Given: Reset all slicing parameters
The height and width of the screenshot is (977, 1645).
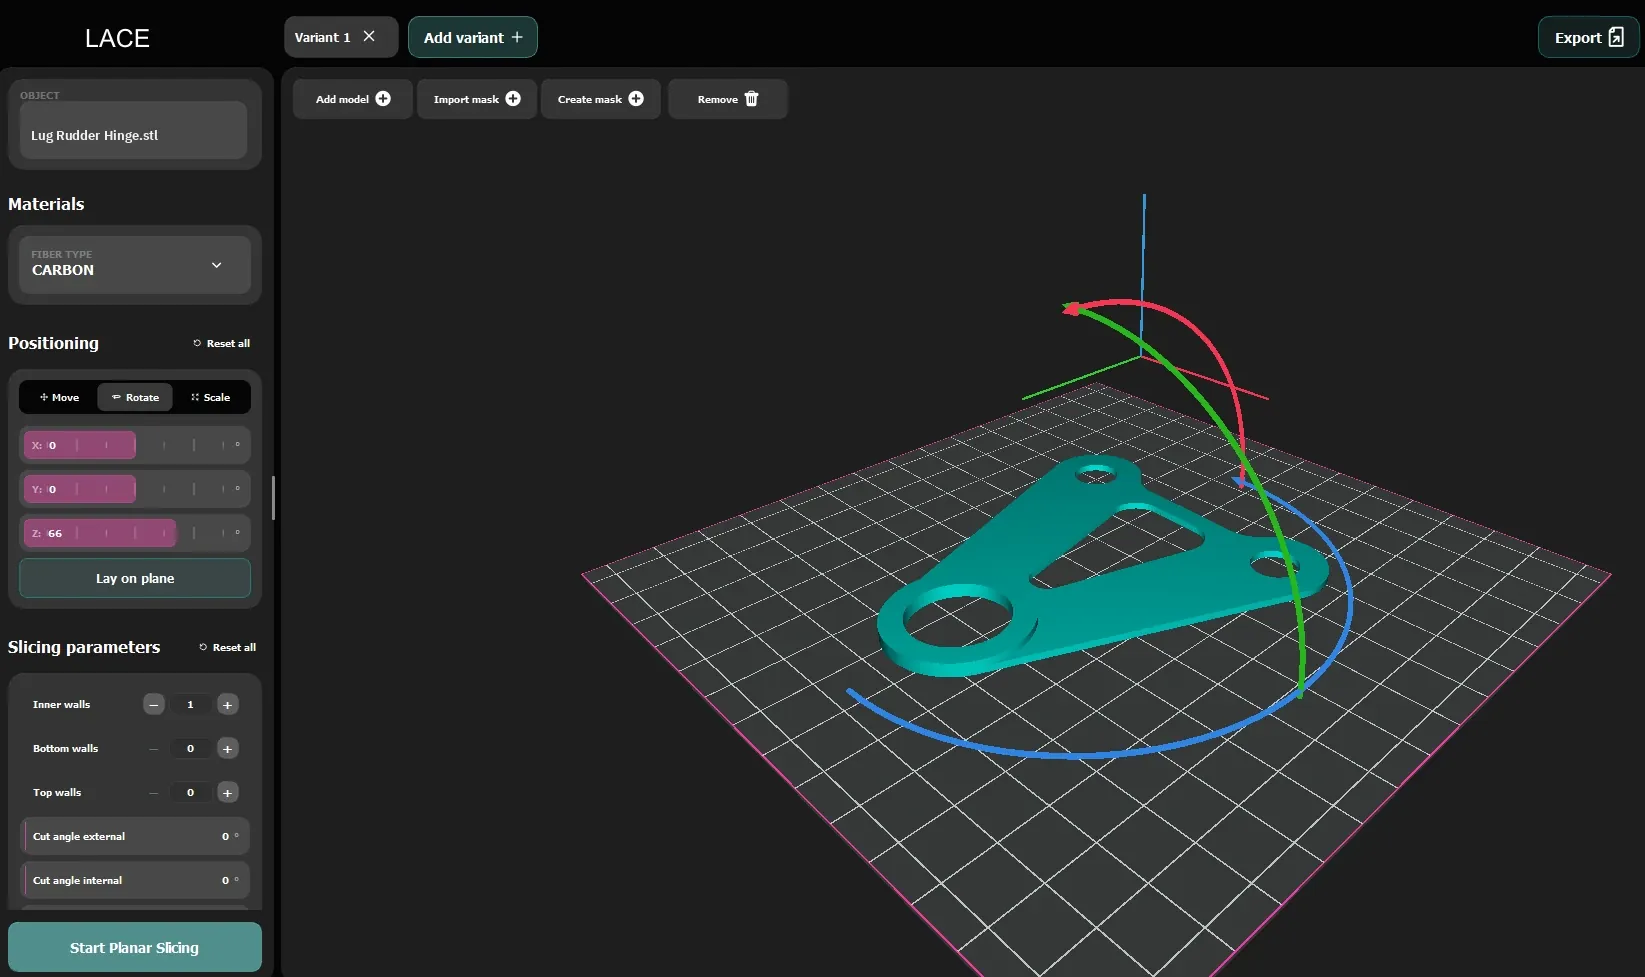Looking at the screenshot, I should pos(228,647).
